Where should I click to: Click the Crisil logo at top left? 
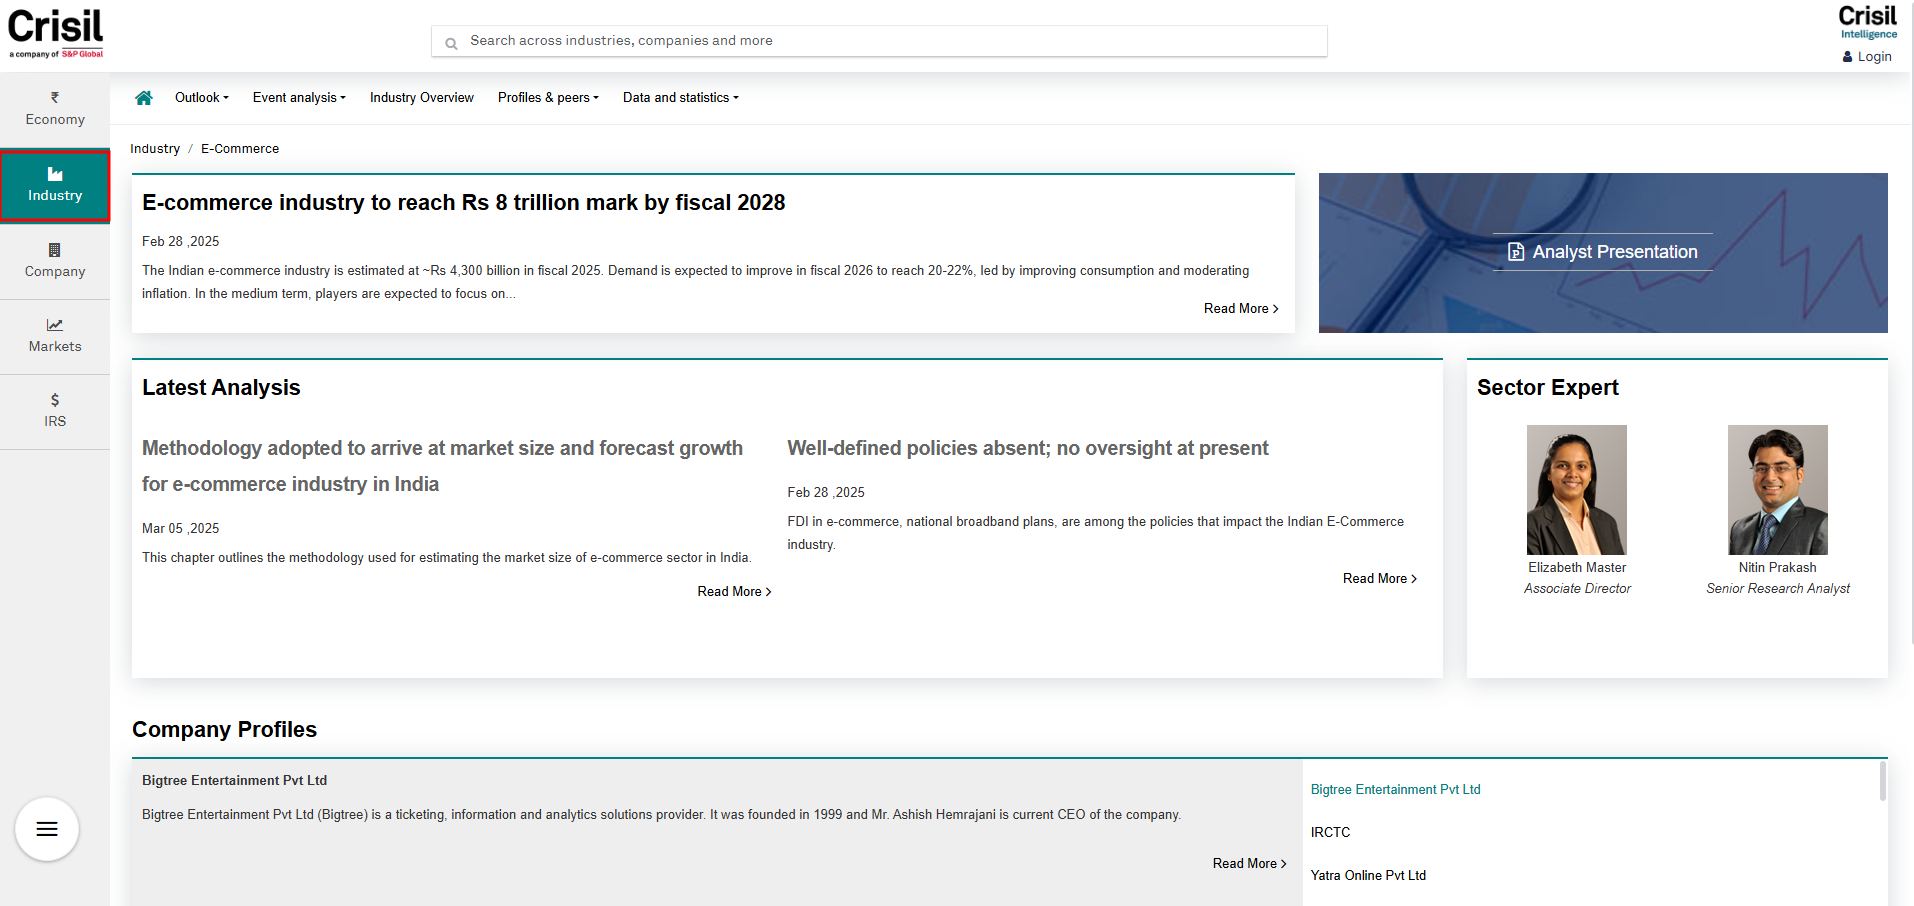click(x=56, y=32)
